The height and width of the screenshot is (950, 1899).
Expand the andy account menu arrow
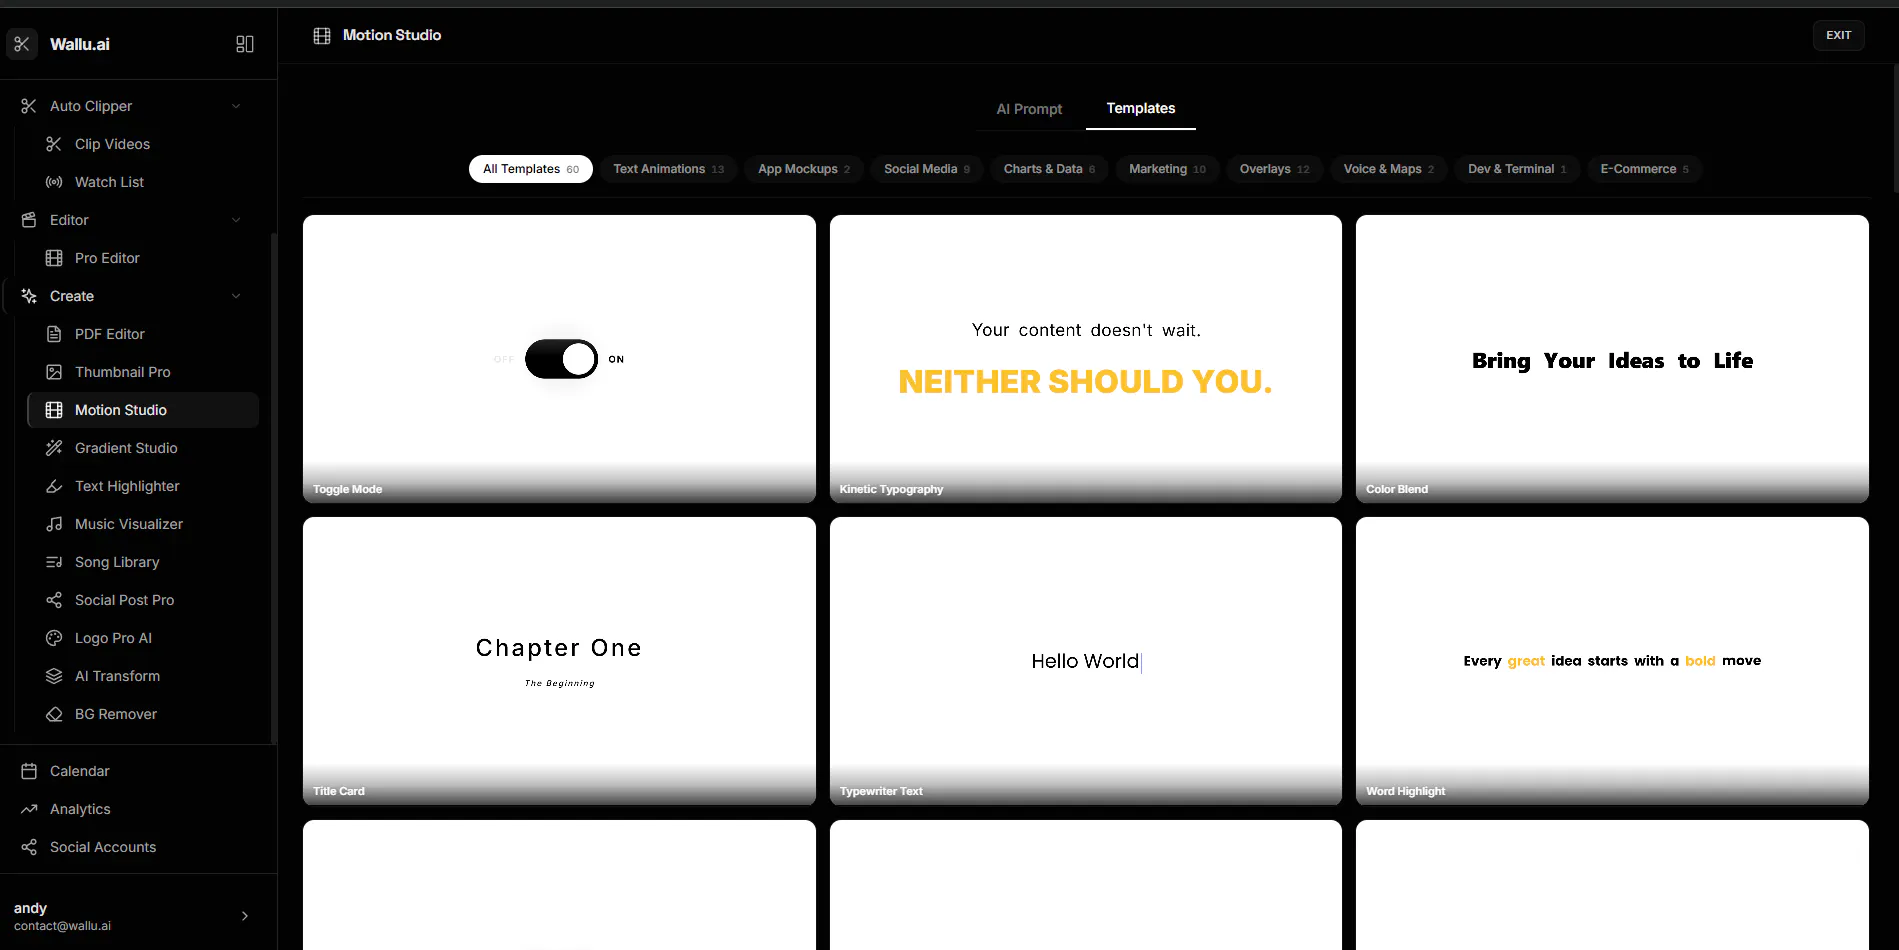click(245, 916)
